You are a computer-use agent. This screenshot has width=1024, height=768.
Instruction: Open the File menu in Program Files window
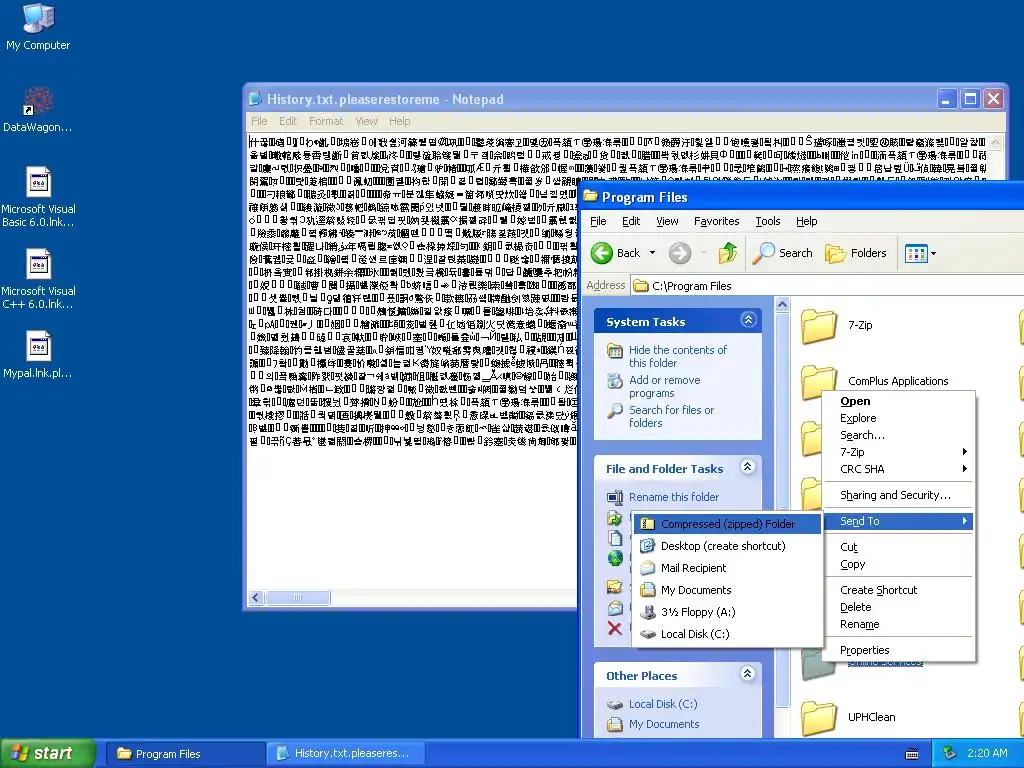tap(598, 221)
